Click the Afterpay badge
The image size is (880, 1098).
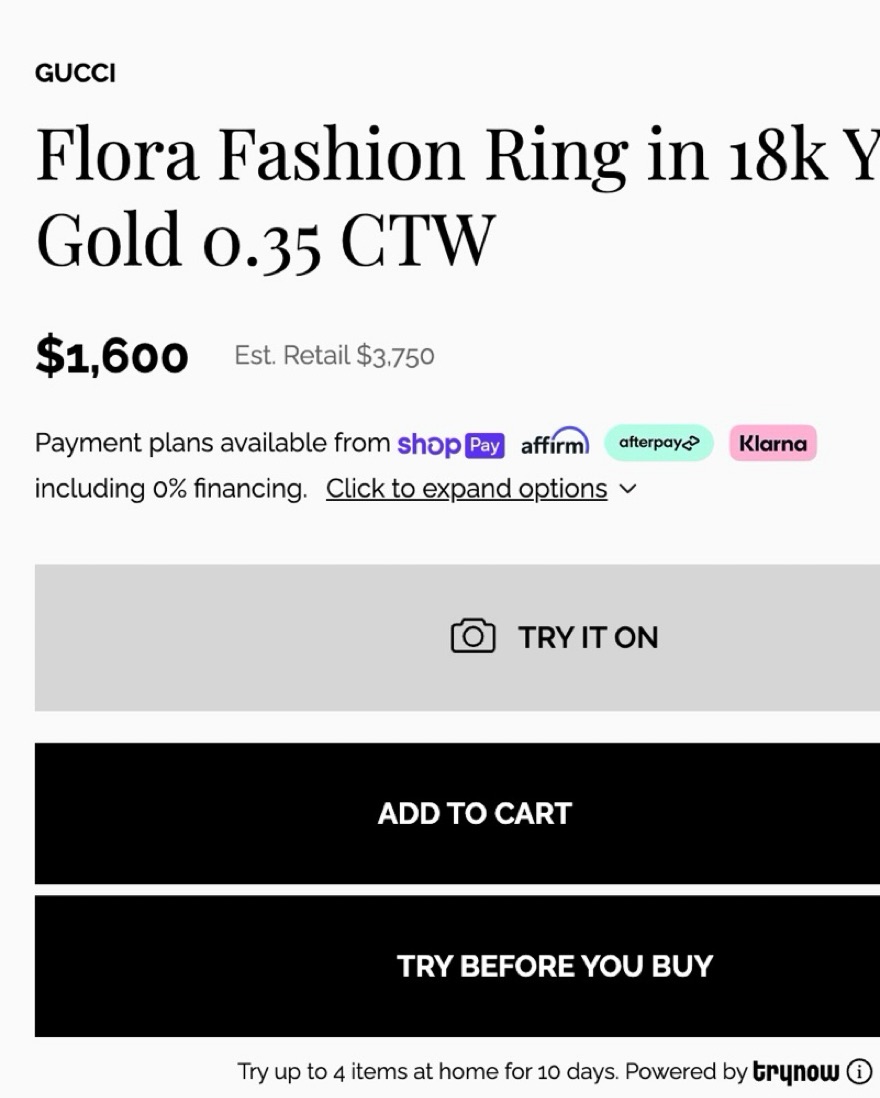pyautogui.click(x=658, y=442)
